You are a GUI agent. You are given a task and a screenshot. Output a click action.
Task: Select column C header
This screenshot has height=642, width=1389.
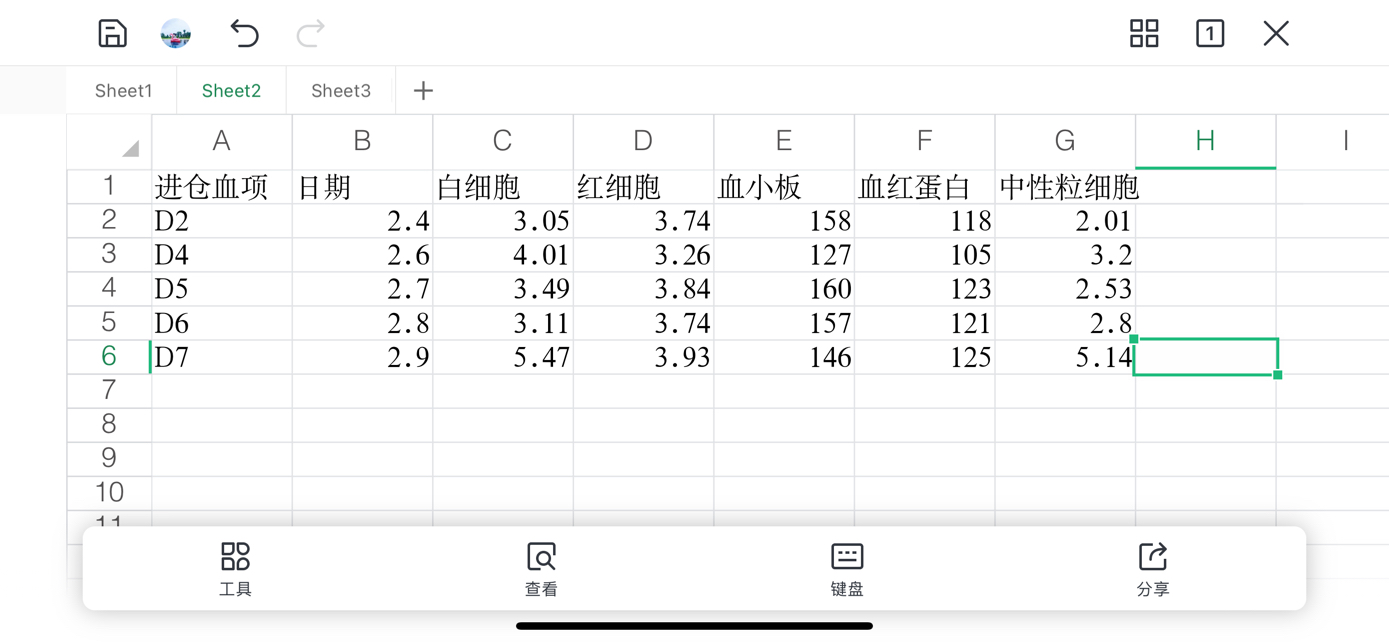click(x=503, y=142)
